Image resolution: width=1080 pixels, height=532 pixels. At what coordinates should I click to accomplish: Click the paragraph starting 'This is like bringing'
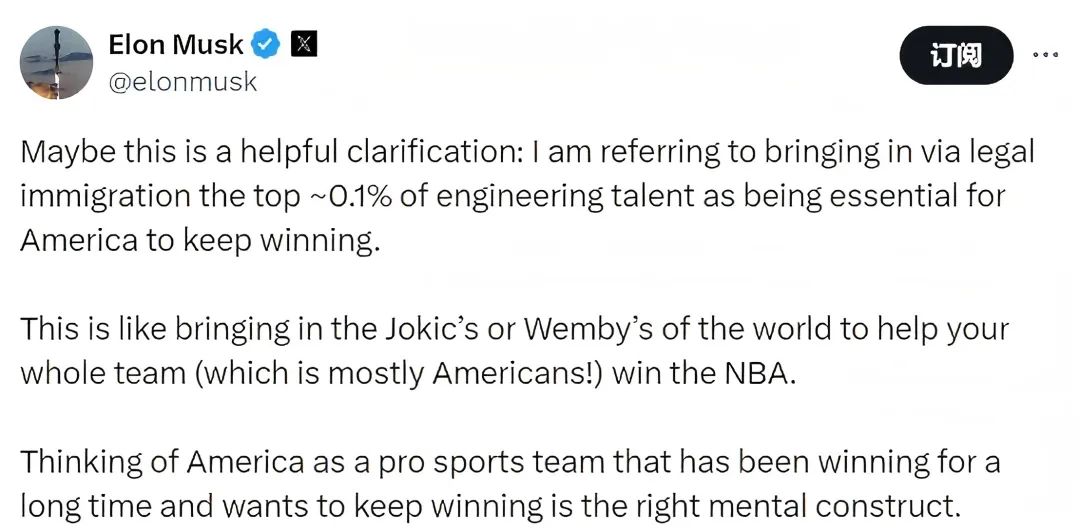[x=515, y=351]
